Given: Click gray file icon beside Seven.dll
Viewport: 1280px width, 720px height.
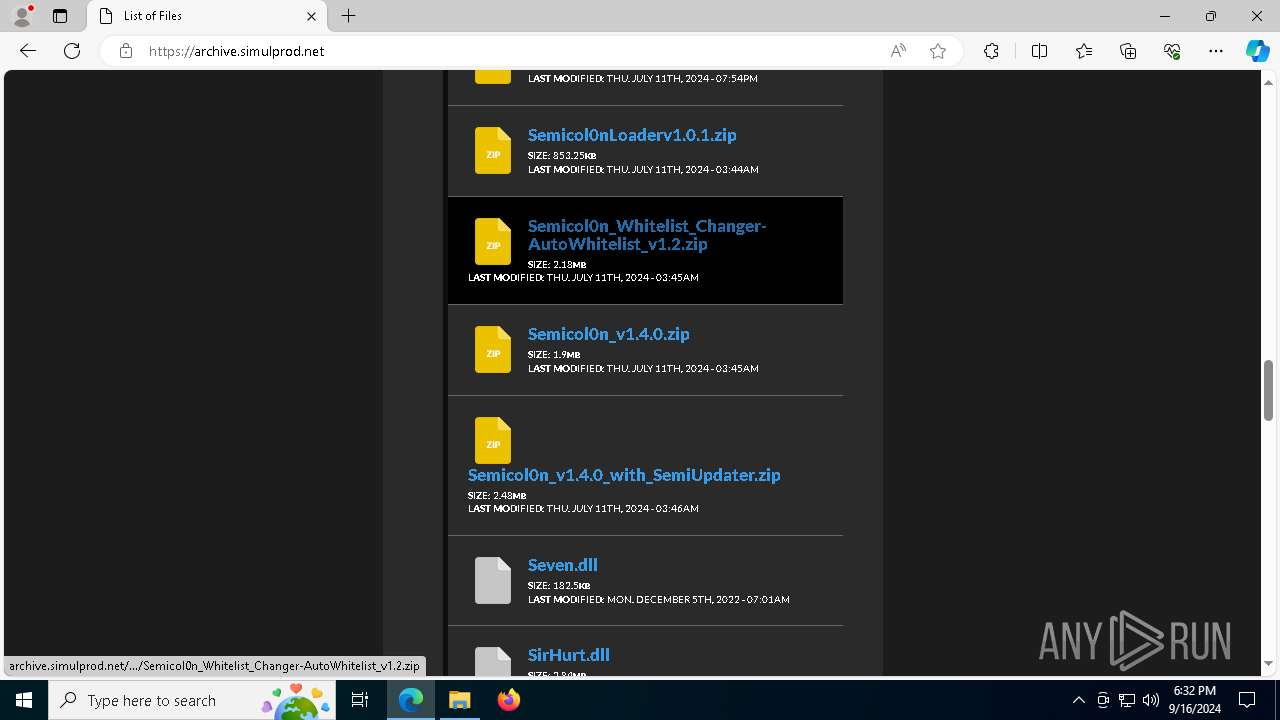Looking at the screenshot, I should (492, 580).
